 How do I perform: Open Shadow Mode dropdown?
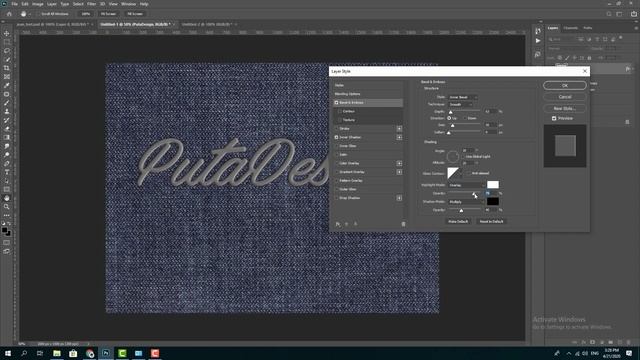tap(466, 202)
